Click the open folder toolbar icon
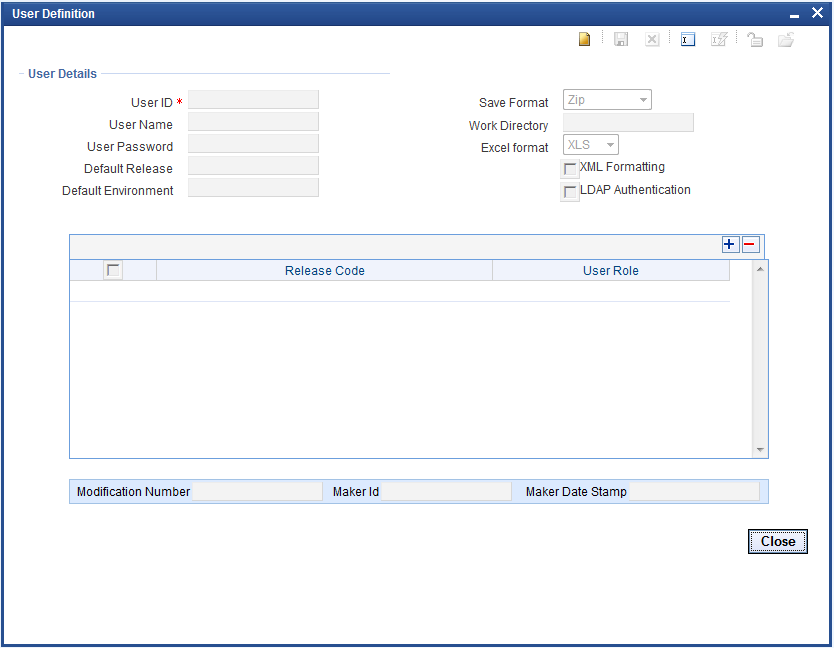 pyautogui.click(x=786, y=39)
